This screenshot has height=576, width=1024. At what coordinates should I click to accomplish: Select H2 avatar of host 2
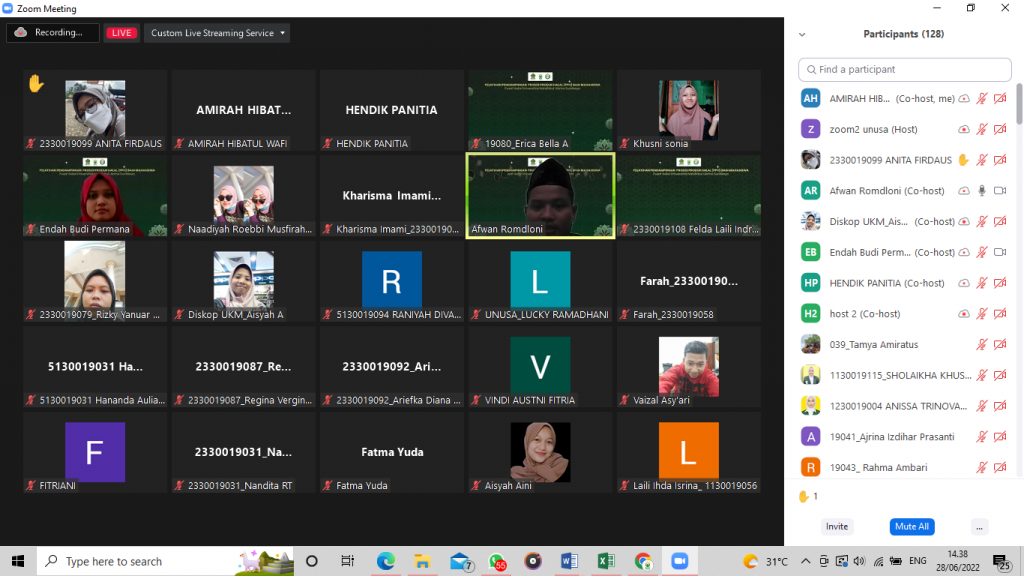click(810, 313)
